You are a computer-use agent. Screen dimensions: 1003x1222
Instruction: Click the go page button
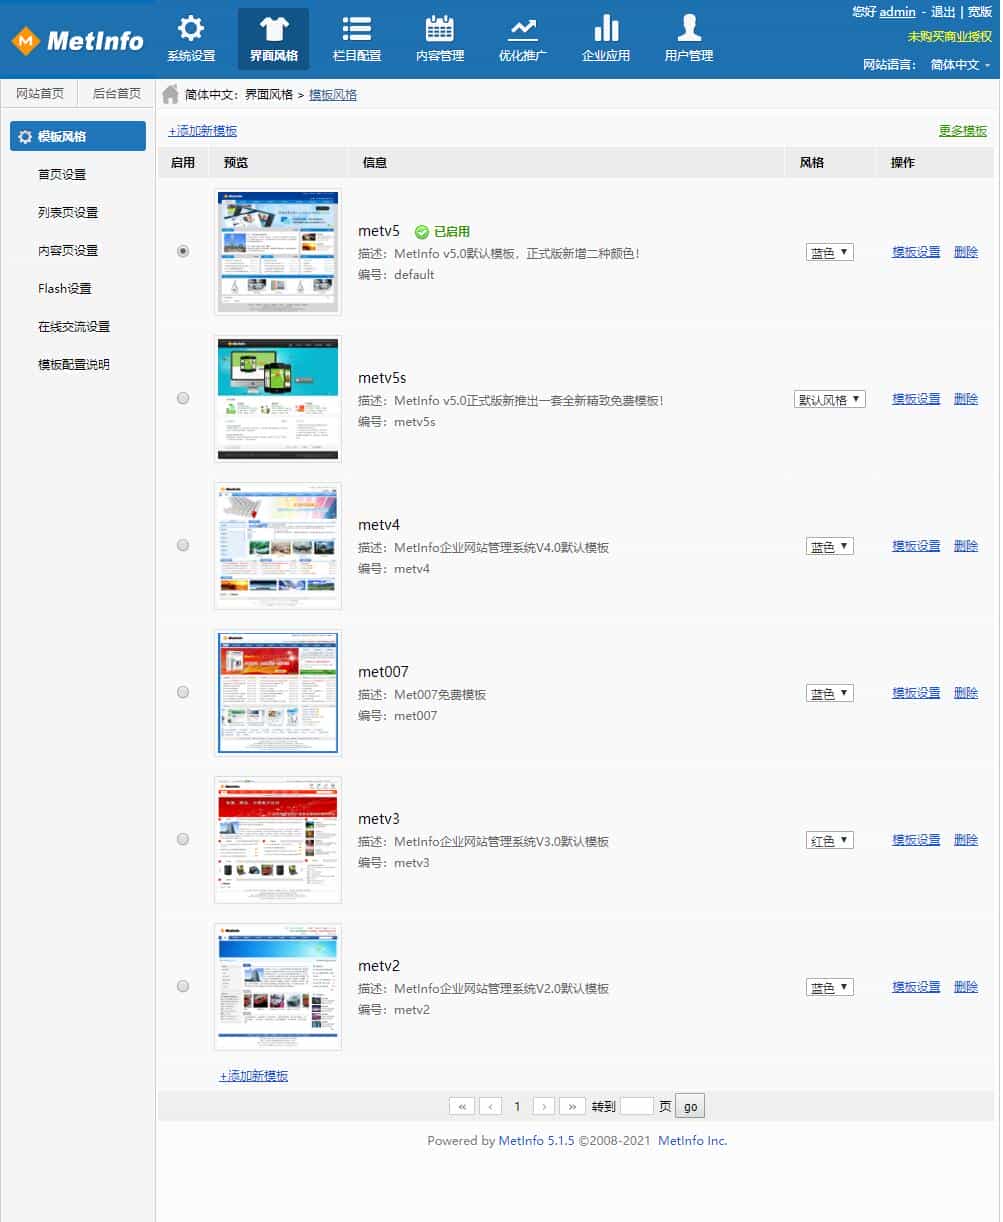(690, 1106)
